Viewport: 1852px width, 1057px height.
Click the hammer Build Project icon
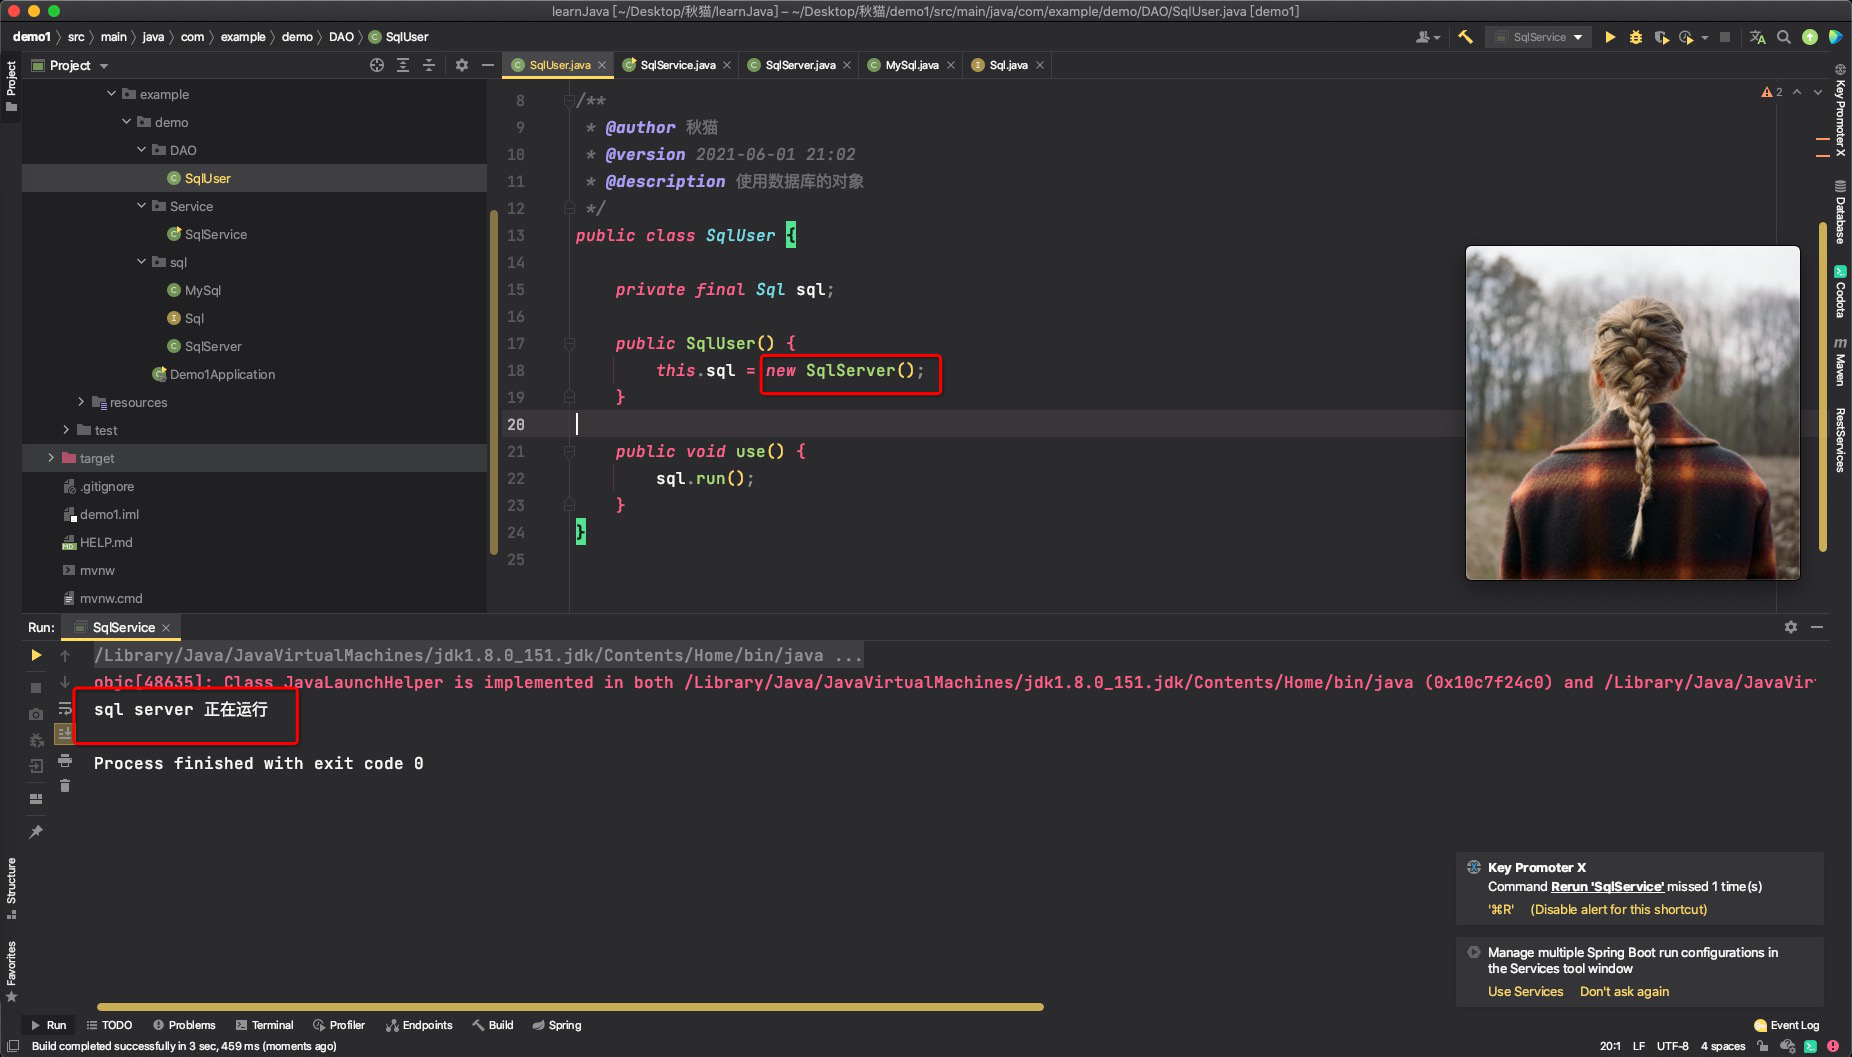click(x=1465, y=37)
